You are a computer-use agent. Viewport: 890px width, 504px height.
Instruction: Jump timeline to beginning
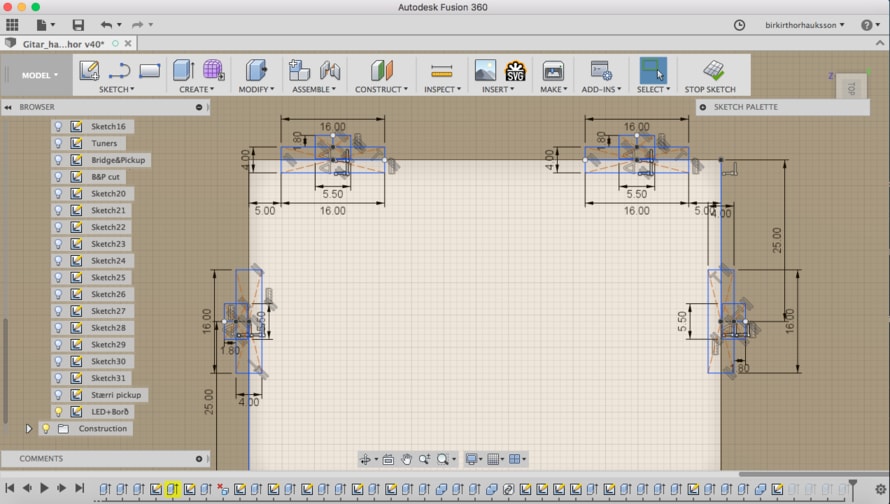click(x=10, y=488)
